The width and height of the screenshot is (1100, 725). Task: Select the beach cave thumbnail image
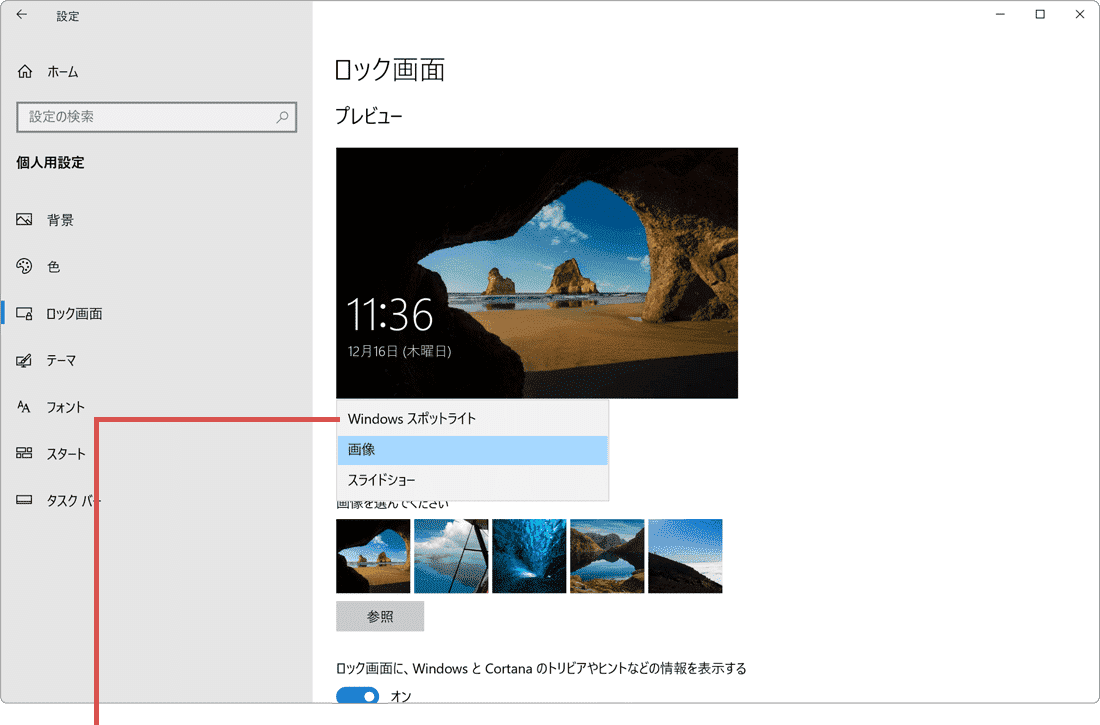(x=373, y=556)
